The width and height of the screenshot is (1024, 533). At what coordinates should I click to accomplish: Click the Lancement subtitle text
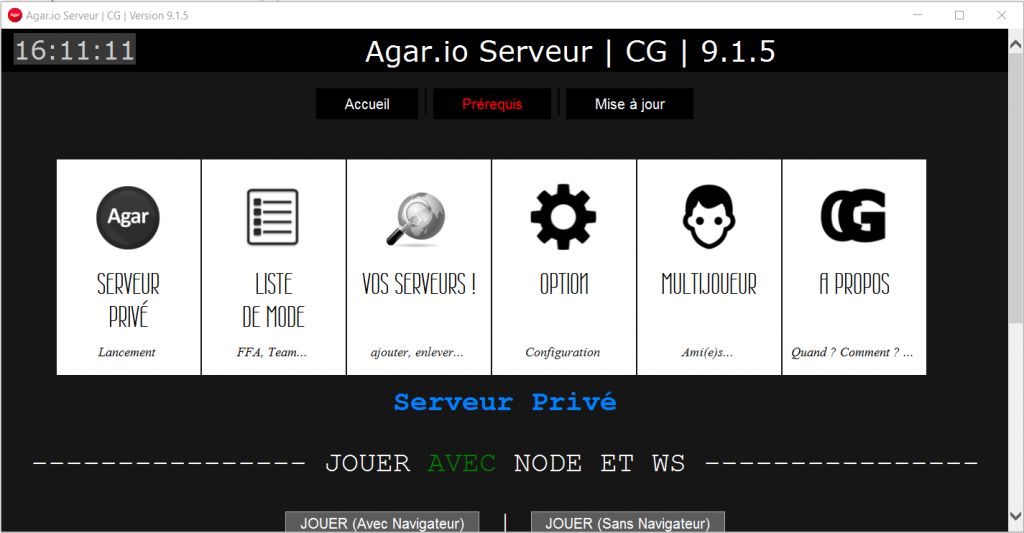click(x=127, y=353)
